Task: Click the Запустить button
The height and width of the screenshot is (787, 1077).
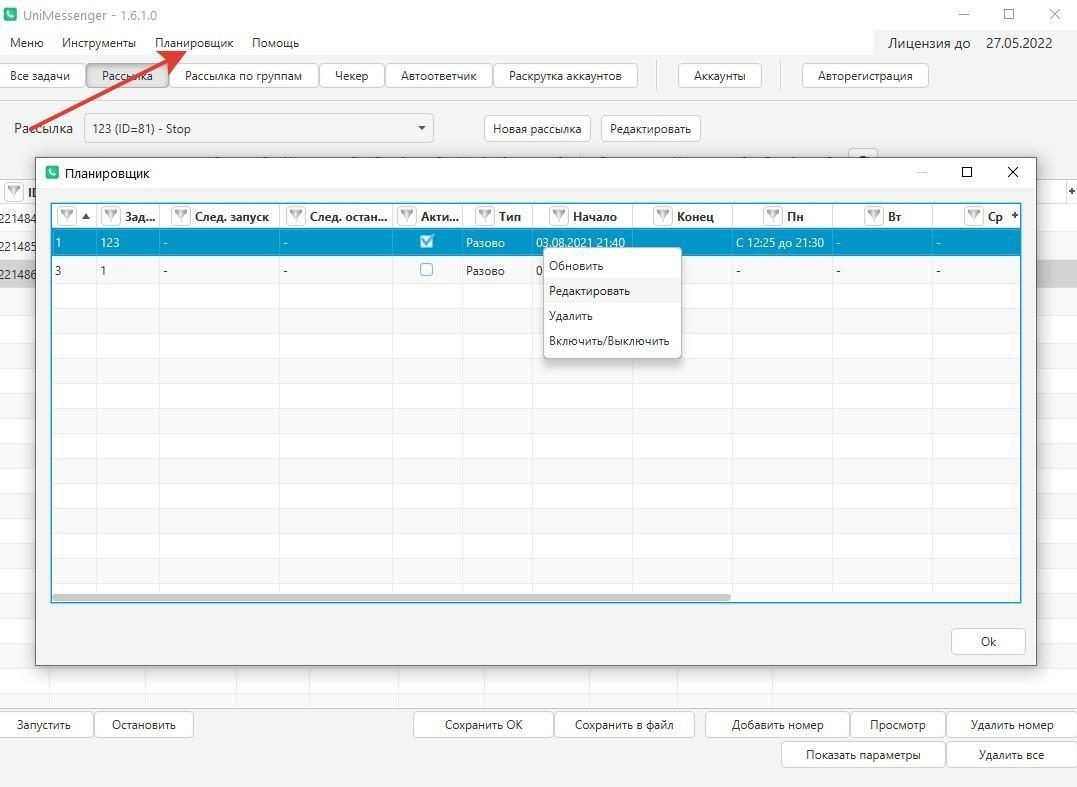Action: (x=43, y=725)
